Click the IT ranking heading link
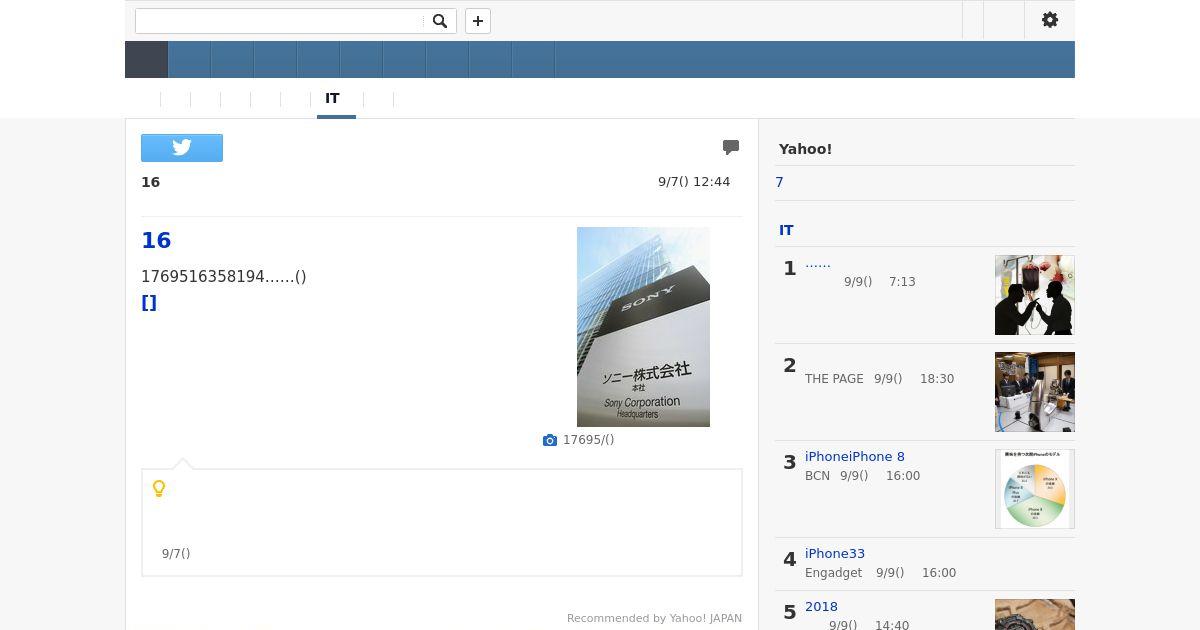The image size is (1200, 630). (786, 230)
